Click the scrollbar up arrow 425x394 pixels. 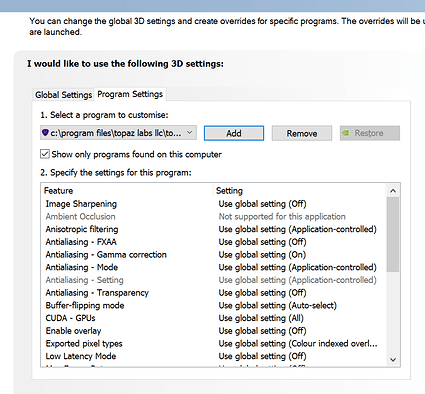coord(393,191)
